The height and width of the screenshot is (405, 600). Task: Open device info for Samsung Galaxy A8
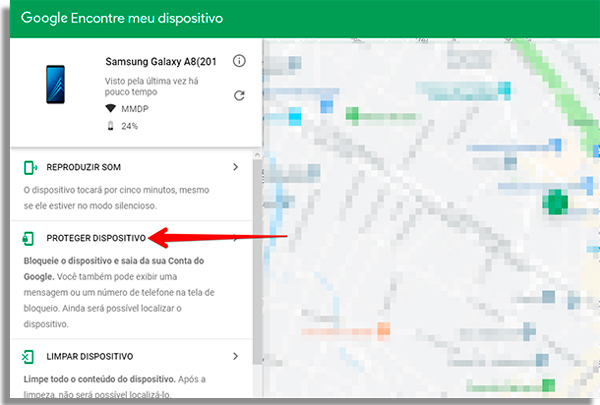coord(239,61)
